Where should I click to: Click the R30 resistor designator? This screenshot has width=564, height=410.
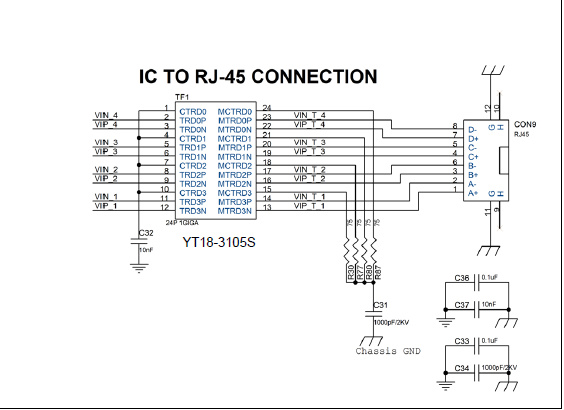tap(351, 272)
